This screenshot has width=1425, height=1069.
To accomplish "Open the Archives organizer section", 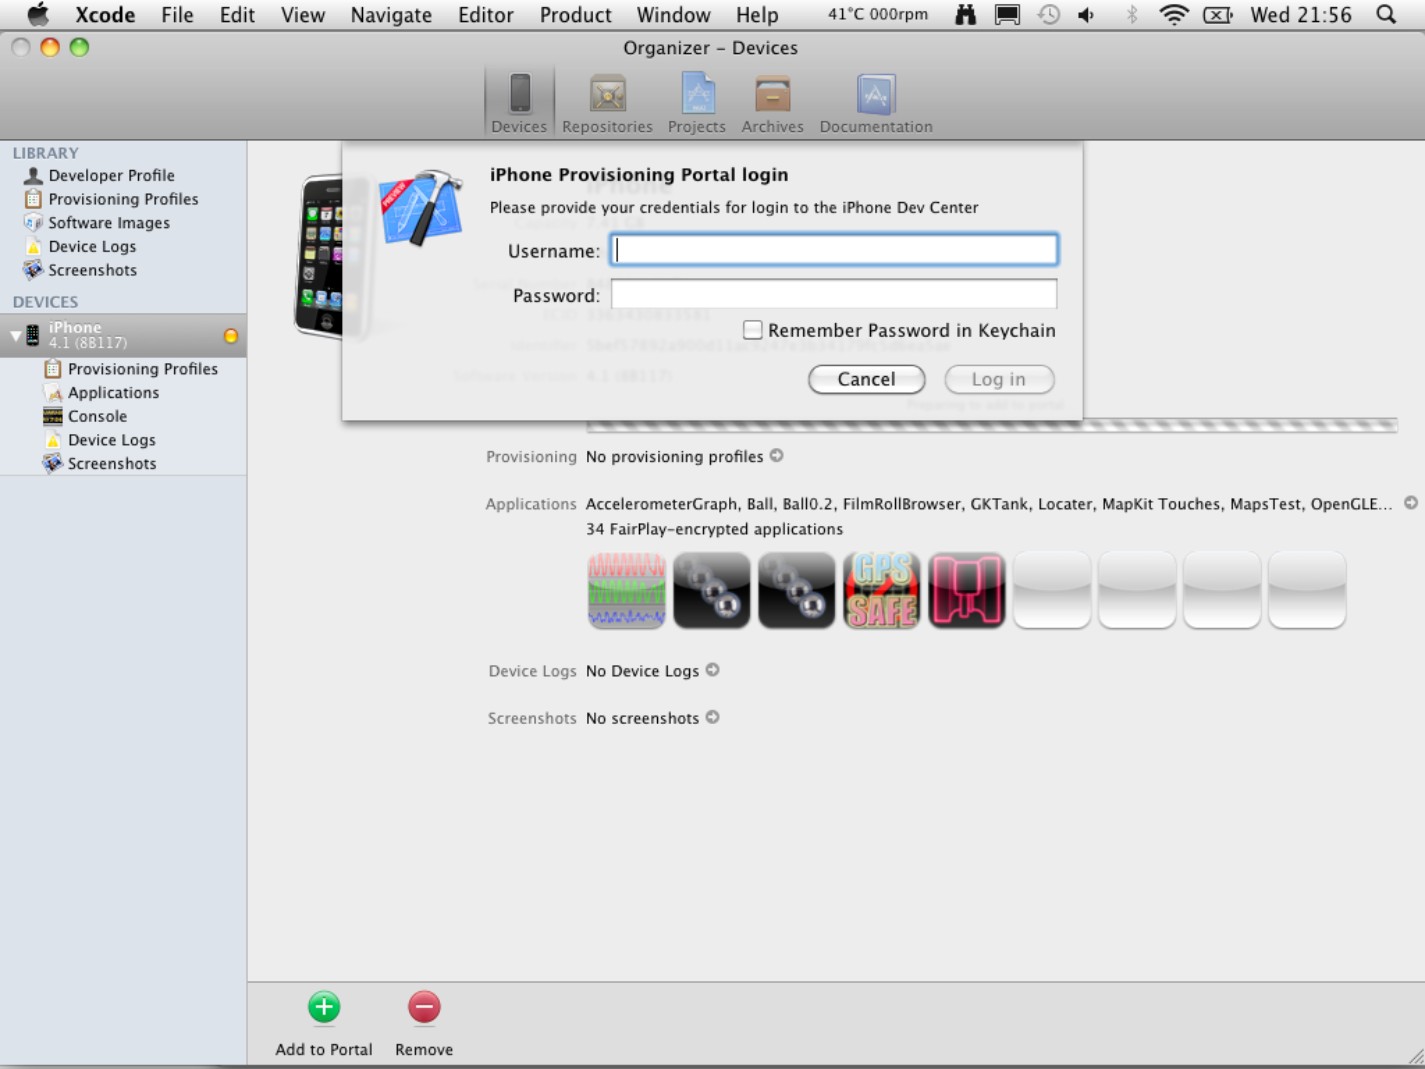I will click(x=772, y=102).
